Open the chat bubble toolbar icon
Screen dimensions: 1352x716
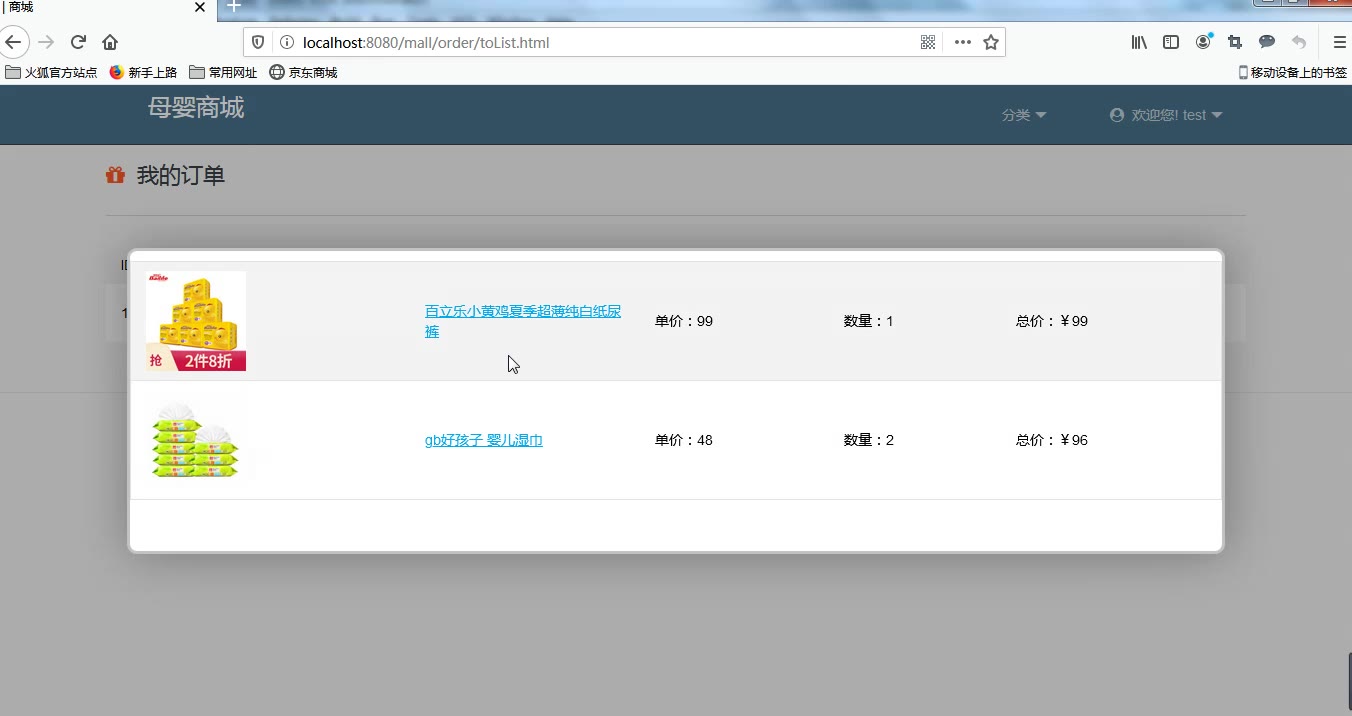(x=1267, y=42)
